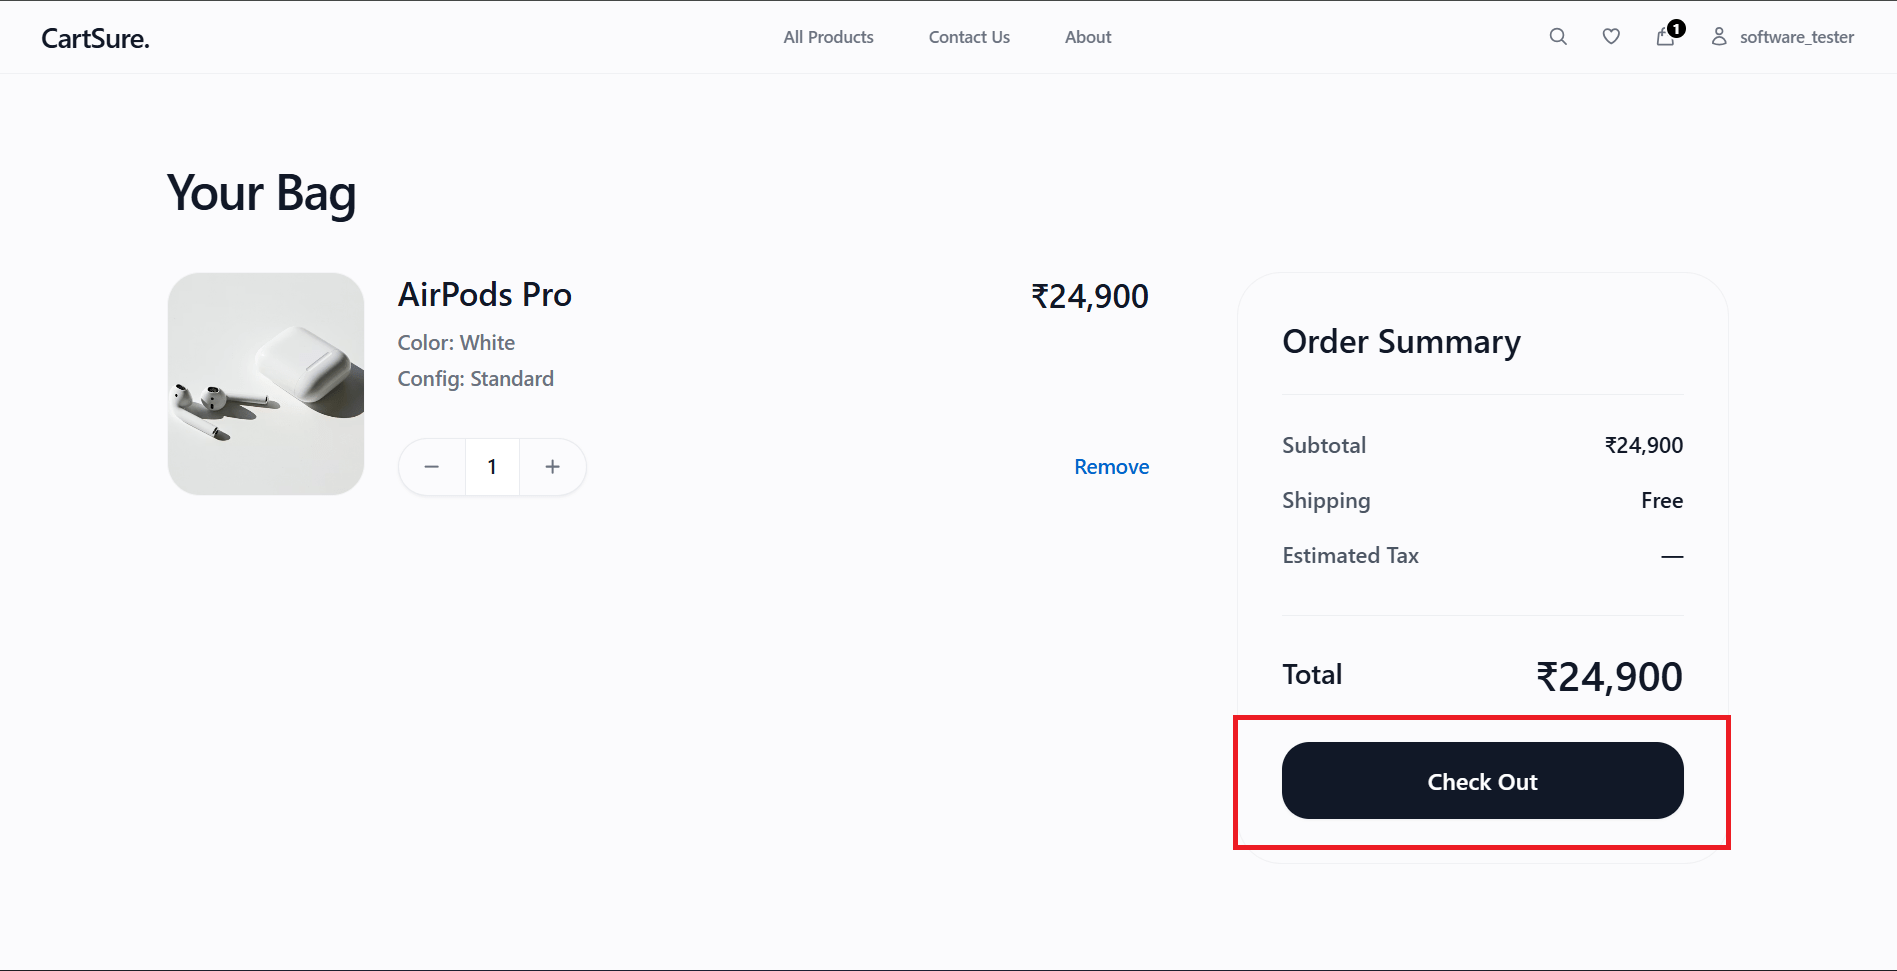
Task: Open the All Products menu item
Action: (828, 37)
